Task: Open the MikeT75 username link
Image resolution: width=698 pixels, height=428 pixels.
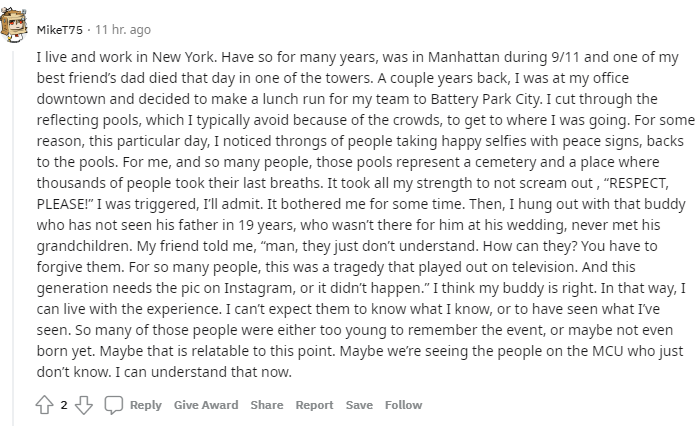Action: pyautogui.click(x=60, y=30)
